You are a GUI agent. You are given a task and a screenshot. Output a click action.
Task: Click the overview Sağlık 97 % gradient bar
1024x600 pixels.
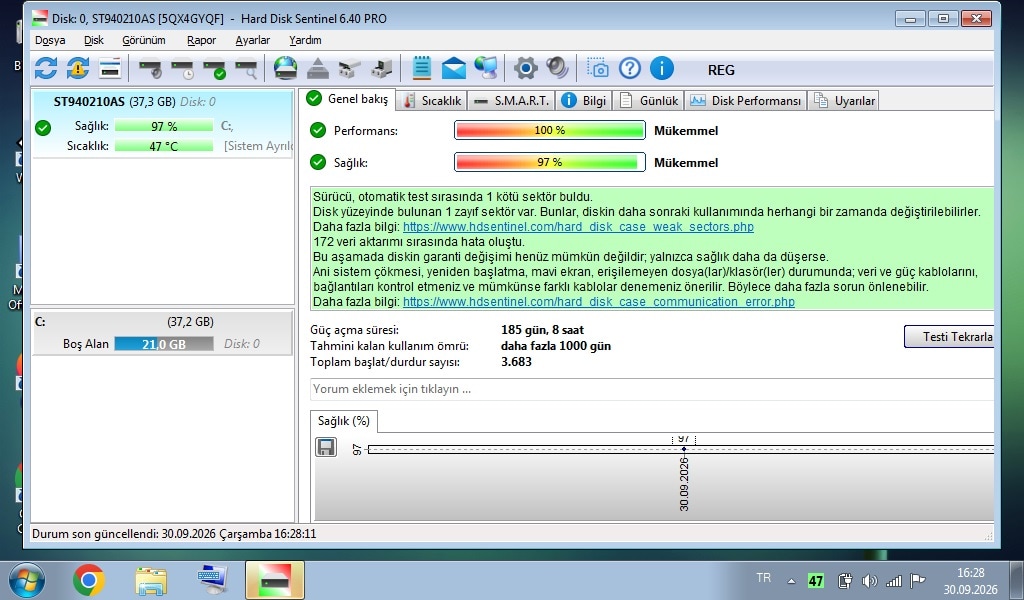550,162
